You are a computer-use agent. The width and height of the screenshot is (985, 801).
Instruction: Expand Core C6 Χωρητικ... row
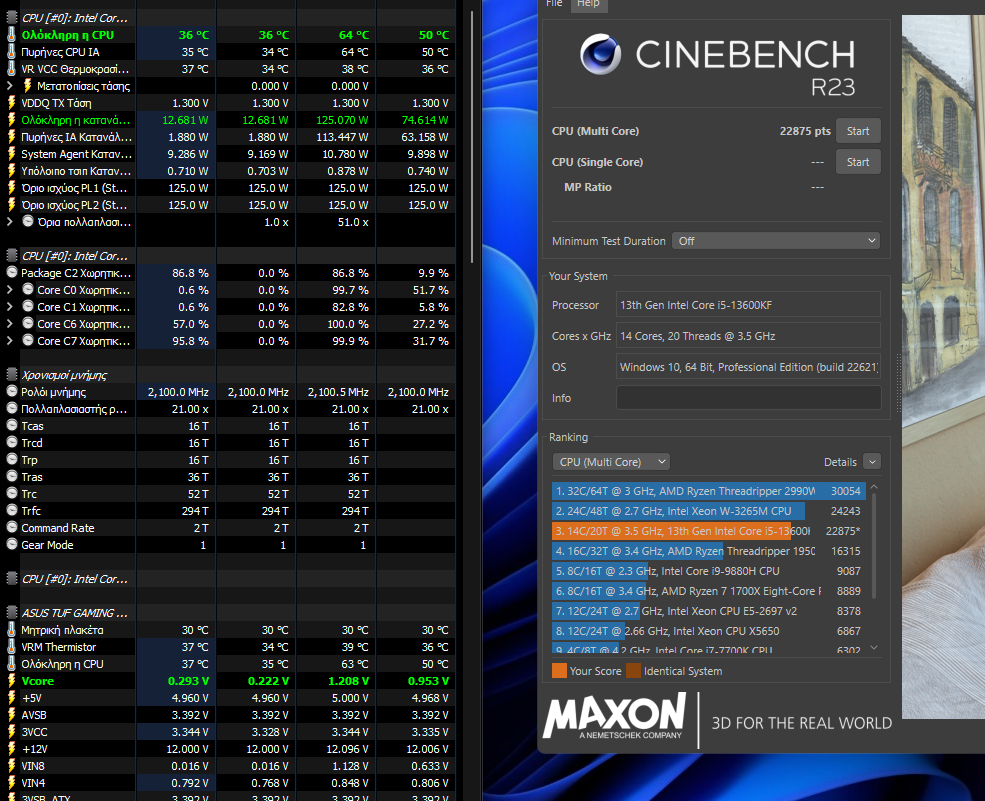pyautogui.click(x=9, y=324)
